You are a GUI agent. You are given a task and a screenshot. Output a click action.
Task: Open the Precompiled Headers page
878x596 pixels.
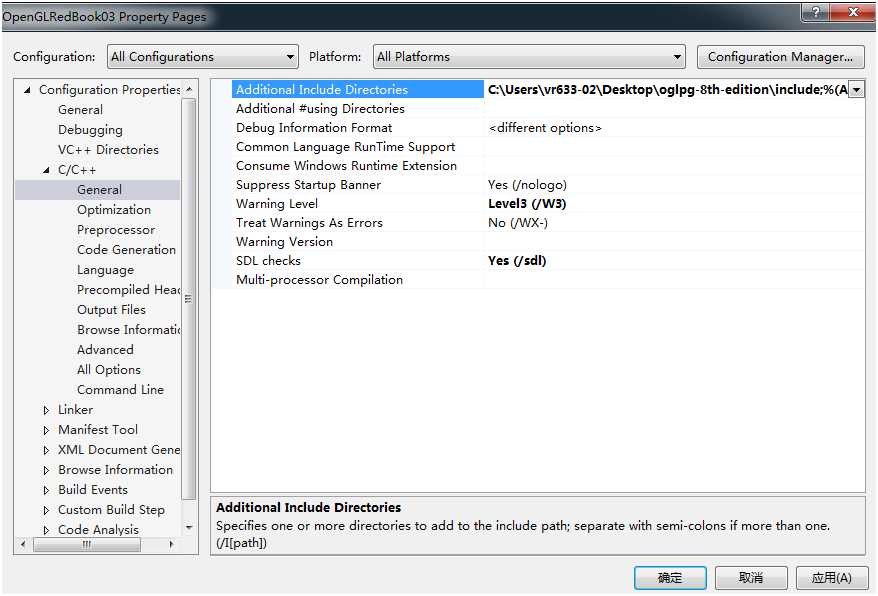pyautogui.click(x=128, y=290)
